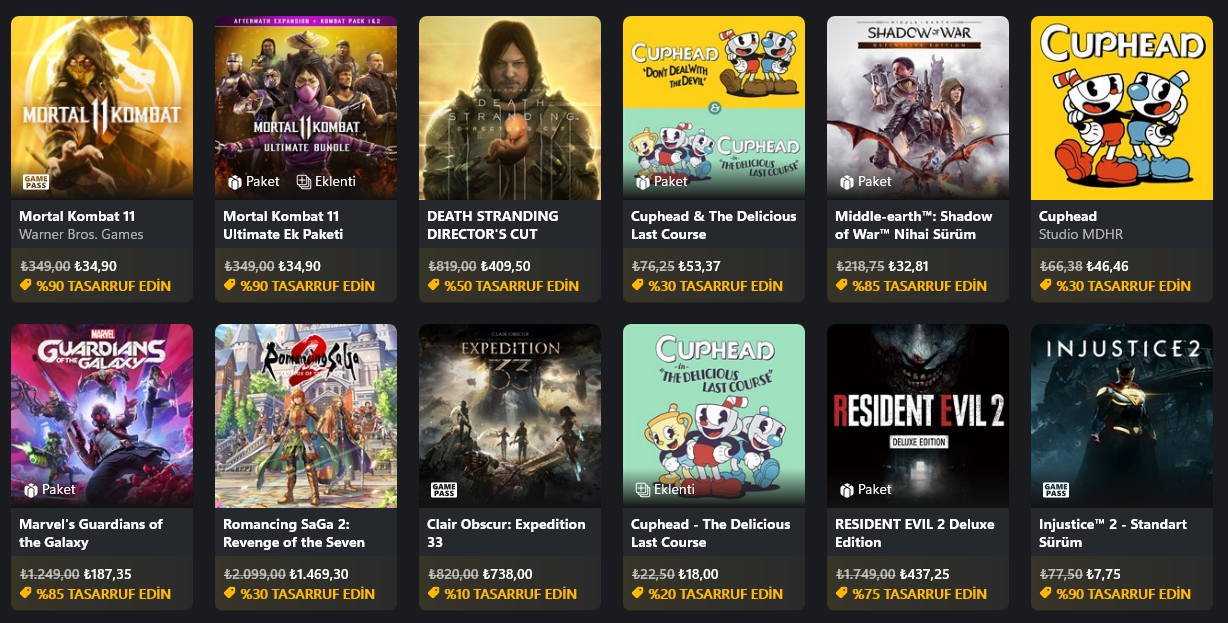The height and width of the screenshot is (623, 1228).
Task: Click Paket icon on Guardians of the Galaxy
Action: click(x=31, y=490)
